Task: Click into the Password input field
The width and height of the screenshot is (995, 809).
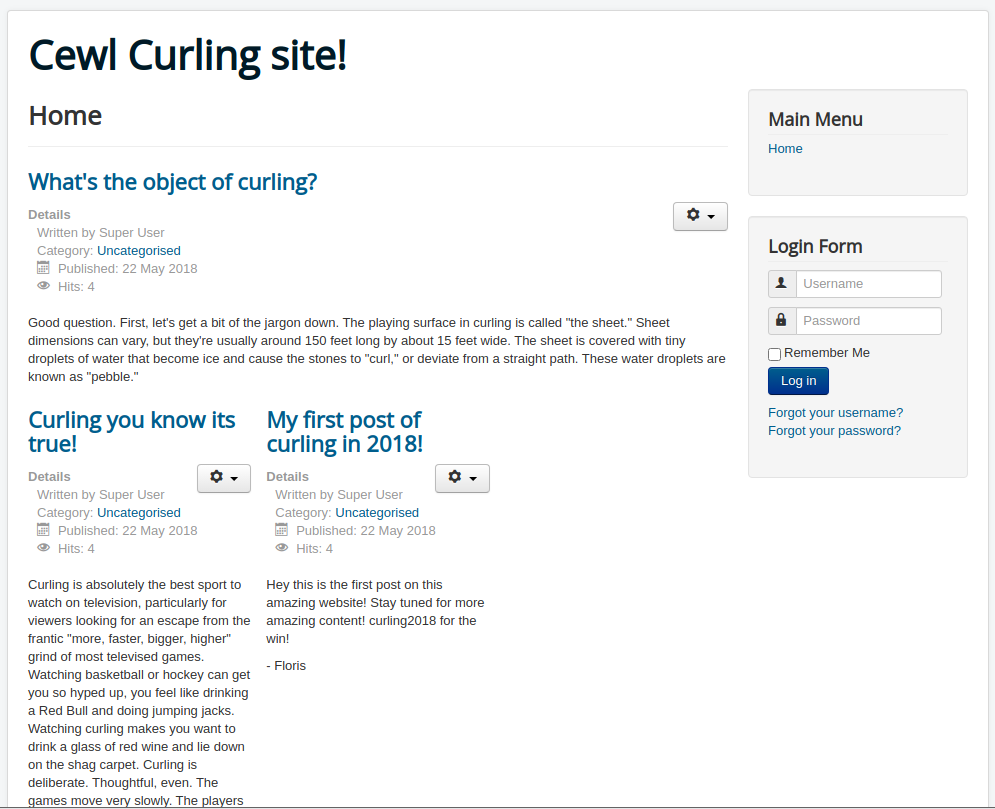Action: pos(869,320)
